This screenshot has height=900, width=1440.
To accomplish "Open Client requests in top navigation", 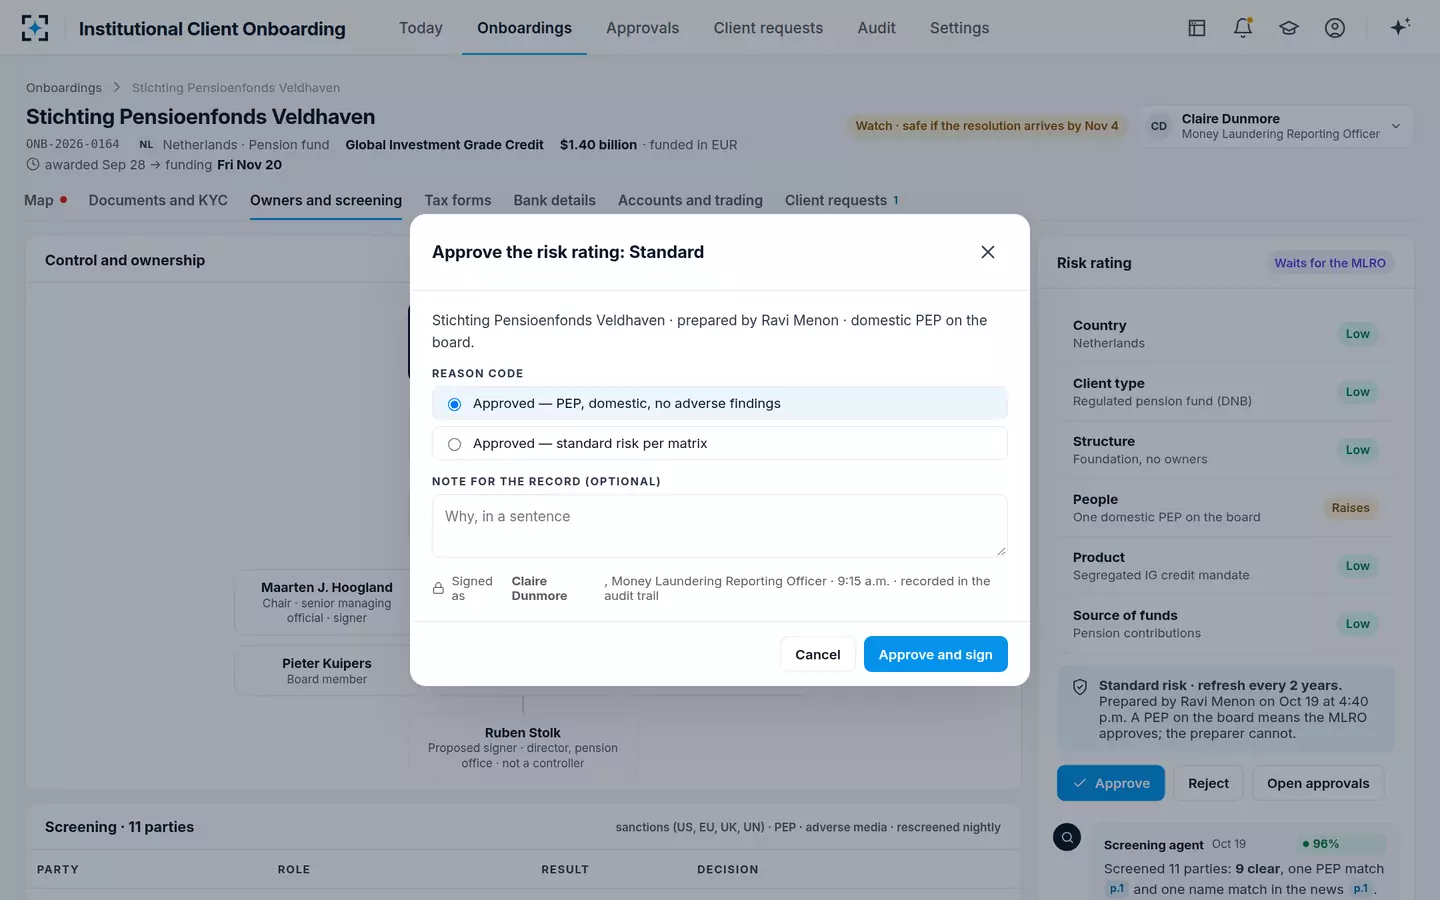I will (768, 28).
